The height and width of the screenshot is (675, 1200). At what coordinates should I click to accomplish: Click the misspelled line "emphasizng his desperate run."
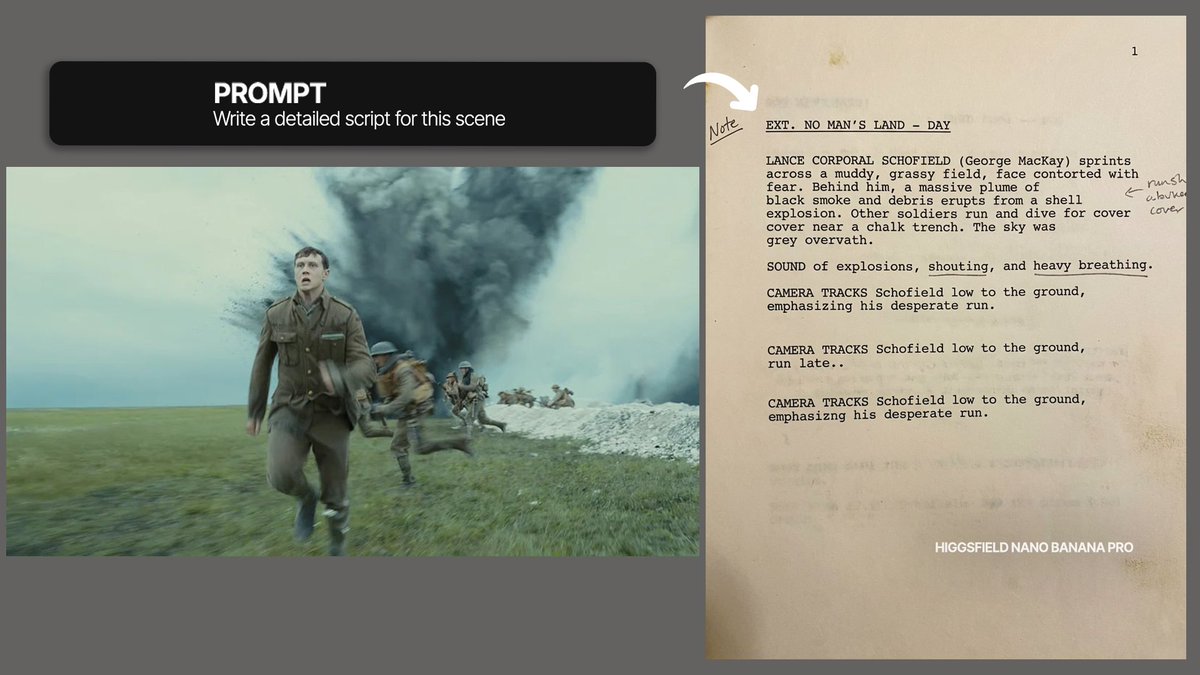[878, 415]
